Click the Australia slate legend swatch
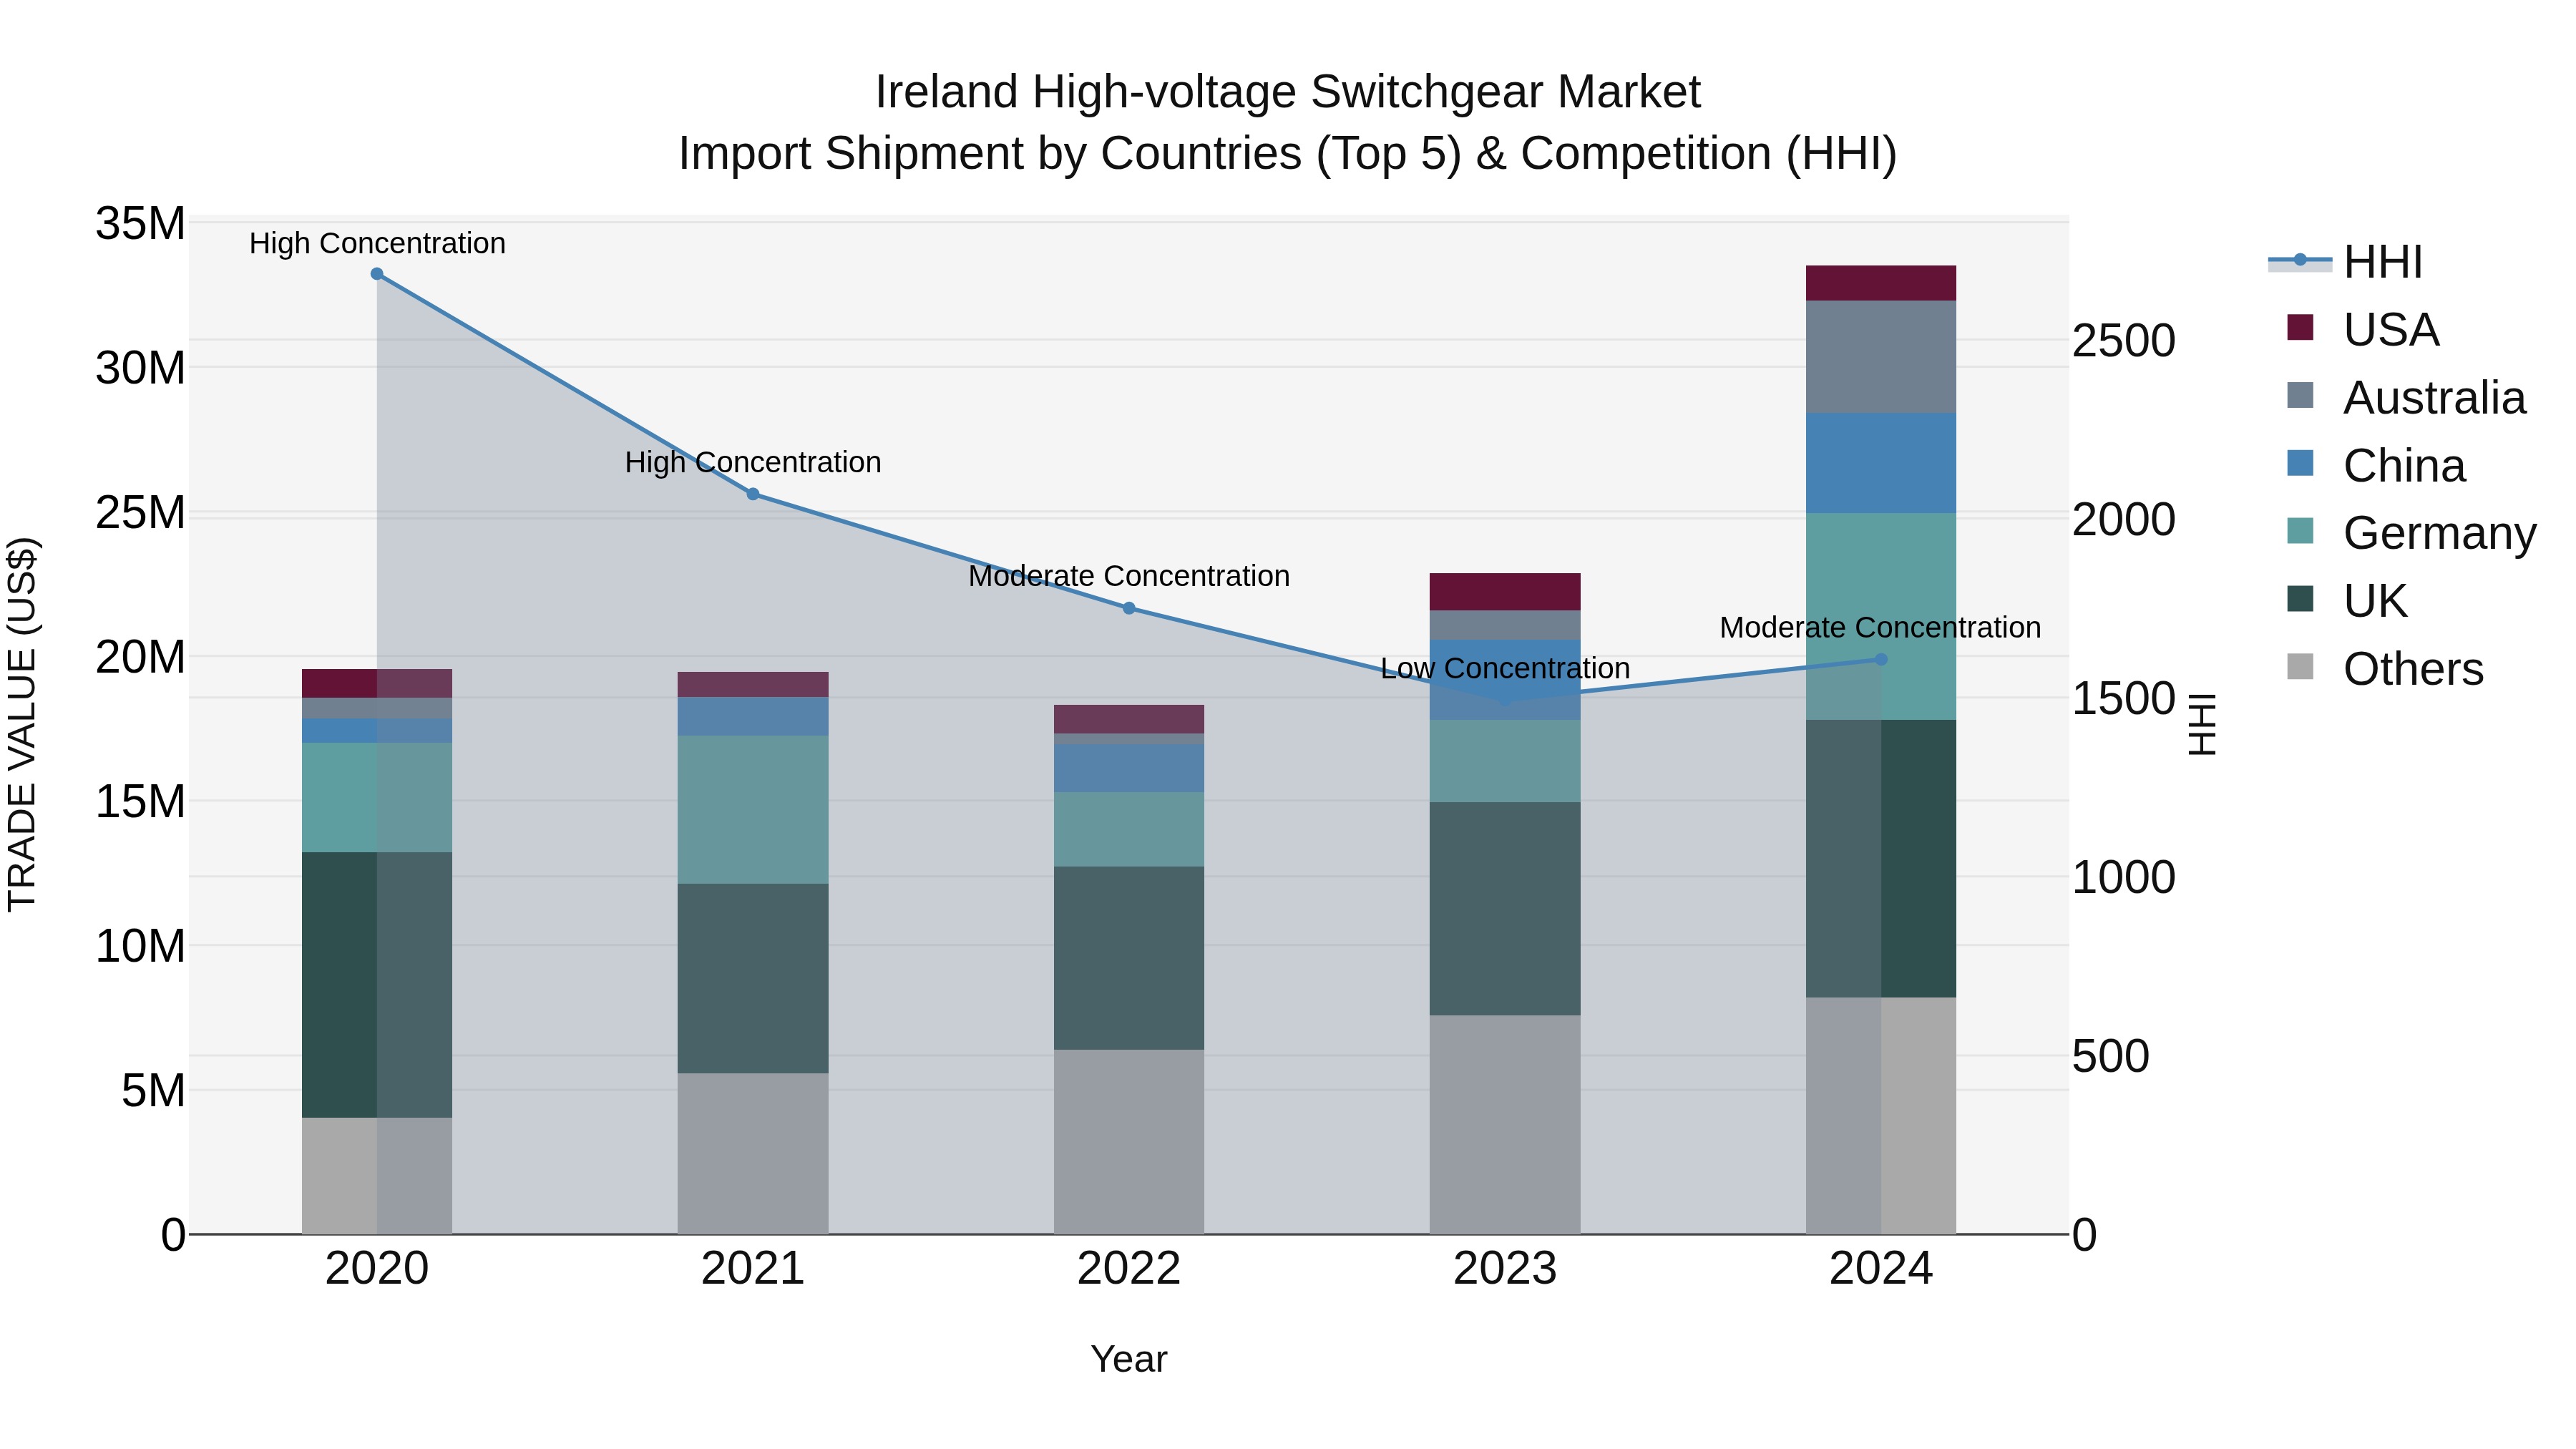 (x=2300, y=395)
